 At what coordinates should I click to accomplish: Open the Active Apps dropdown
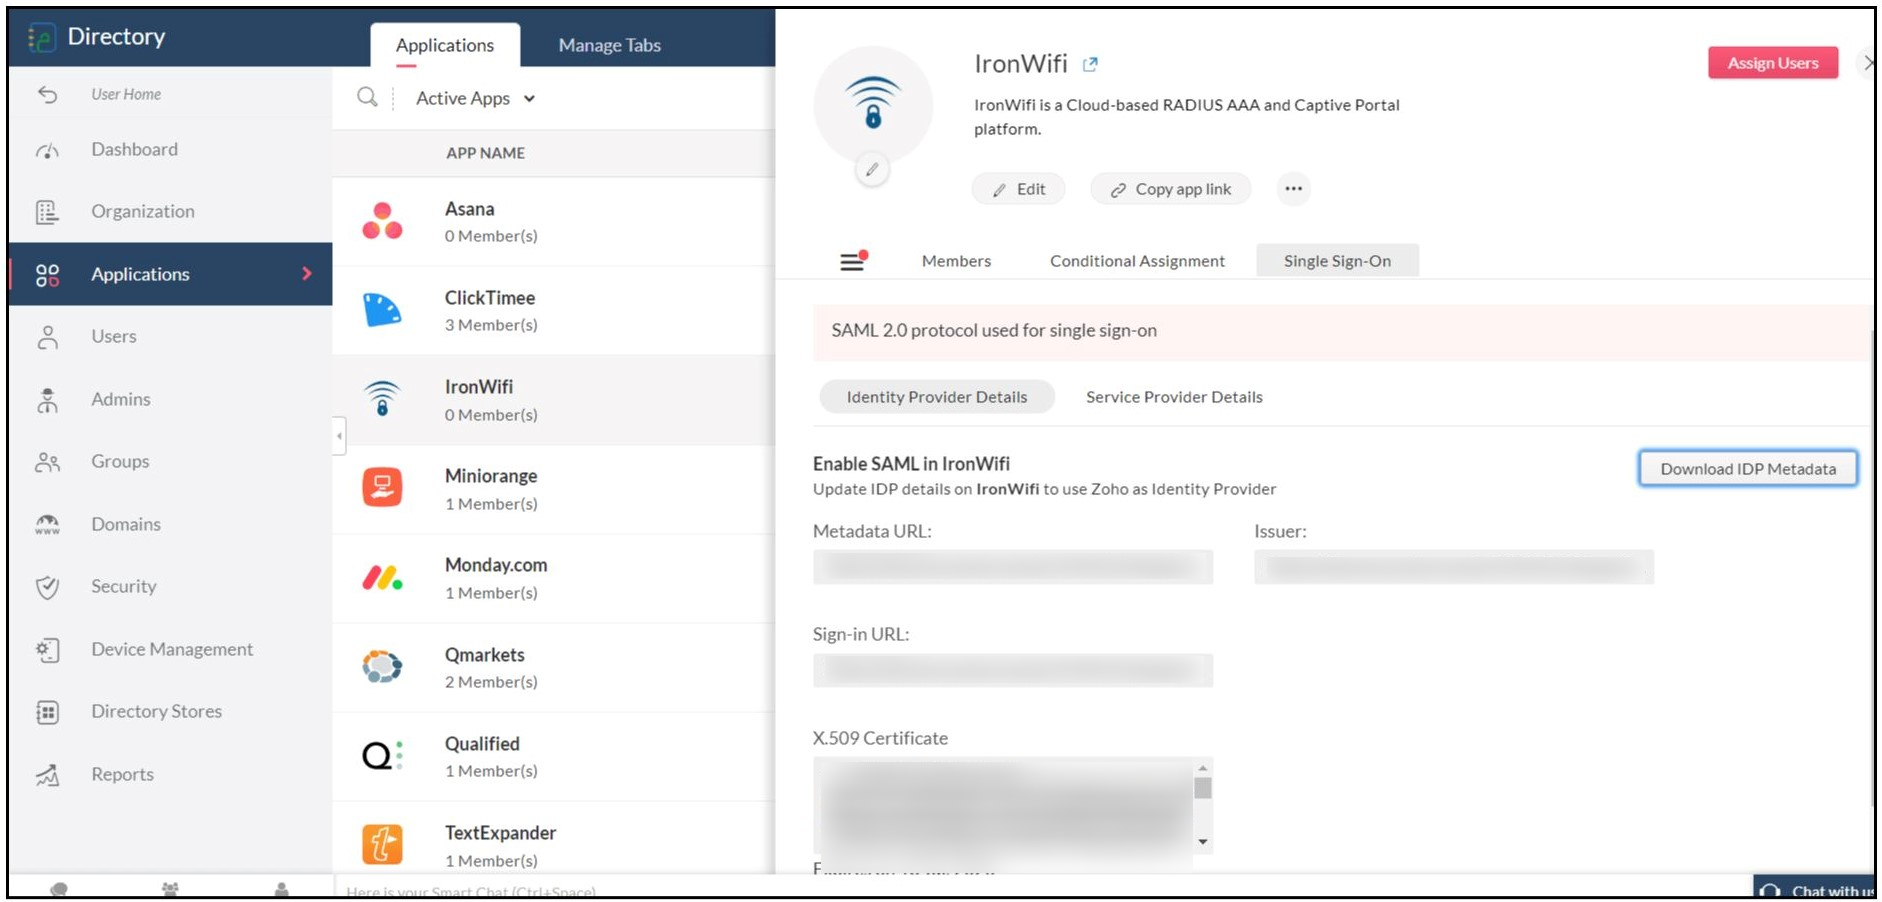[476, 98]
